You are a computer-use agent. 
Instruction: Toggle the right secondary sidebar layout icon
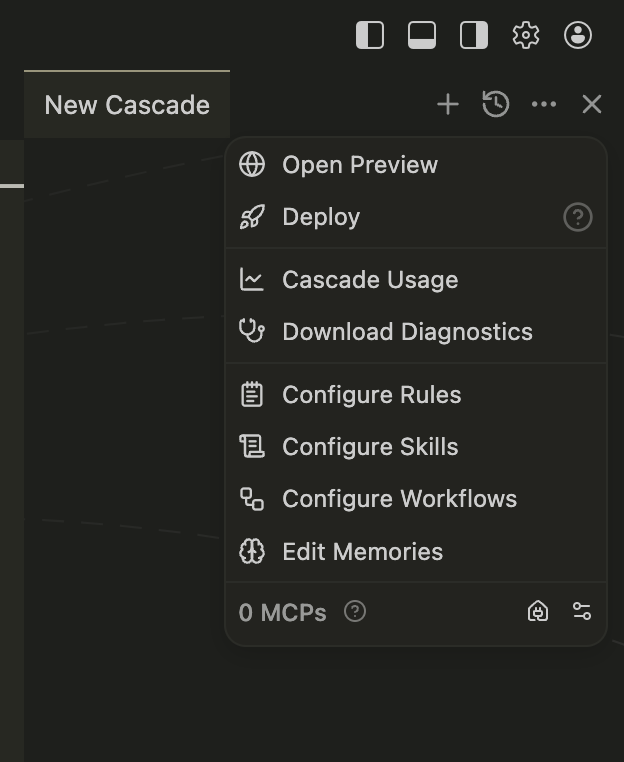(474, 35)
